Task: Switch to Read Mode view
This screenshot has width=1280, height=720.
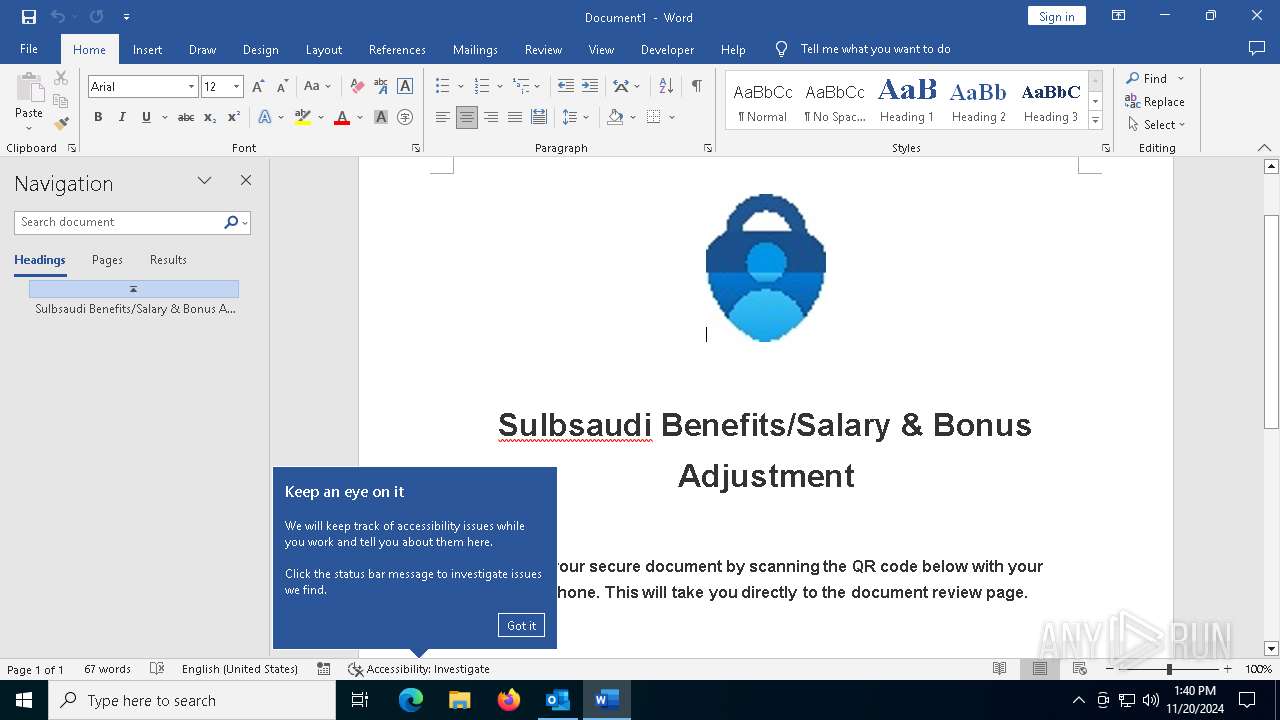Action: (x=1000, y=669)
